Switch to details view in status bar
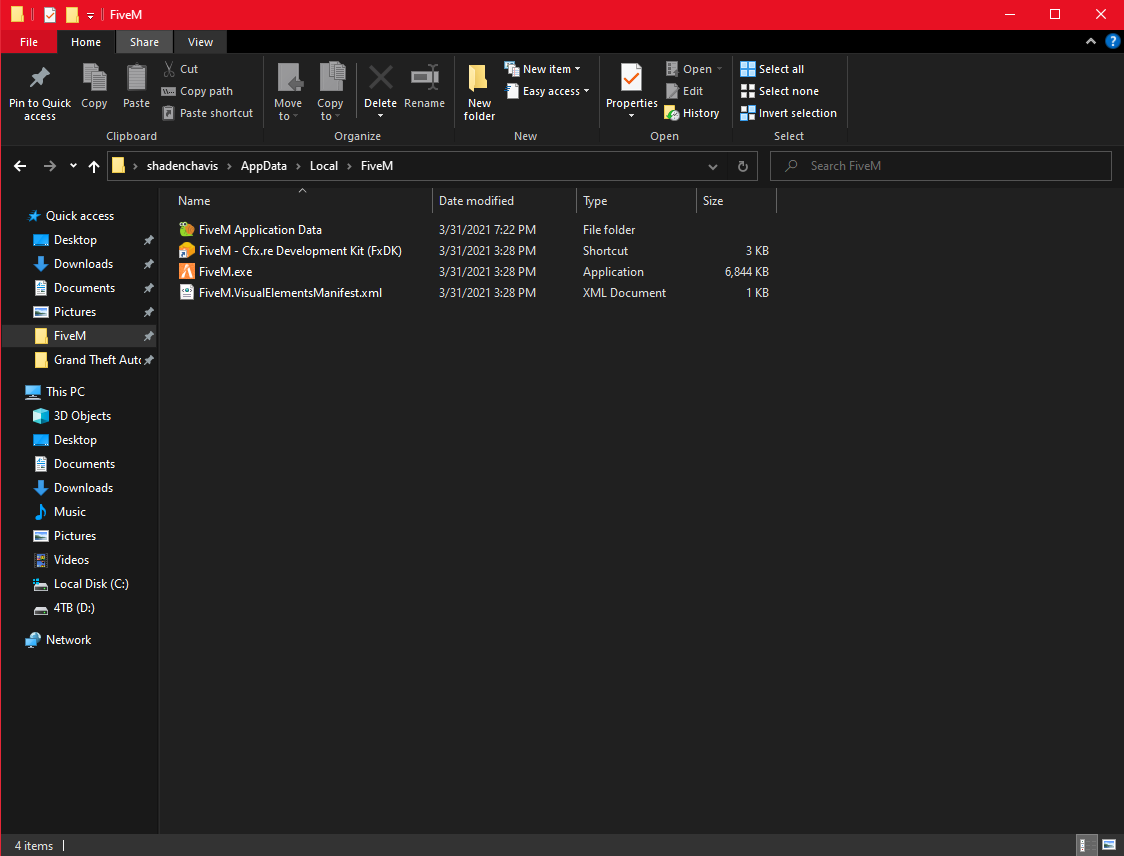 point(1087,846)
